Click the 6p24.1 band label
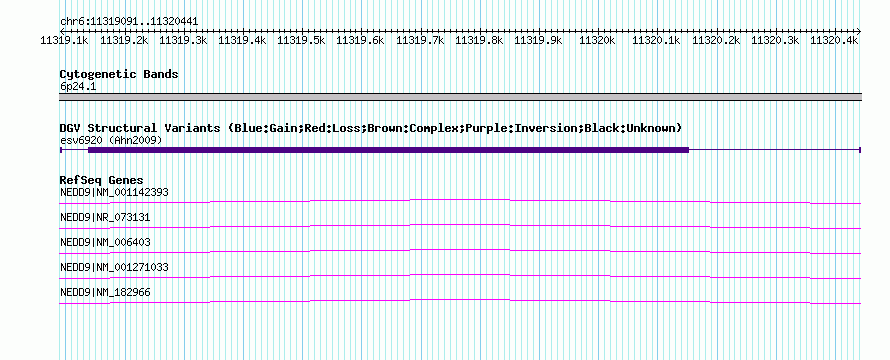Viewport: 890px width, 360px height. [79, 86]
